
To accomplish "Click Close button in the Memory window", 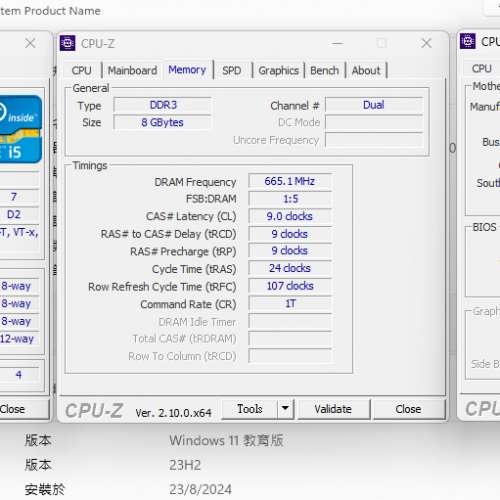I will [408, 409].
